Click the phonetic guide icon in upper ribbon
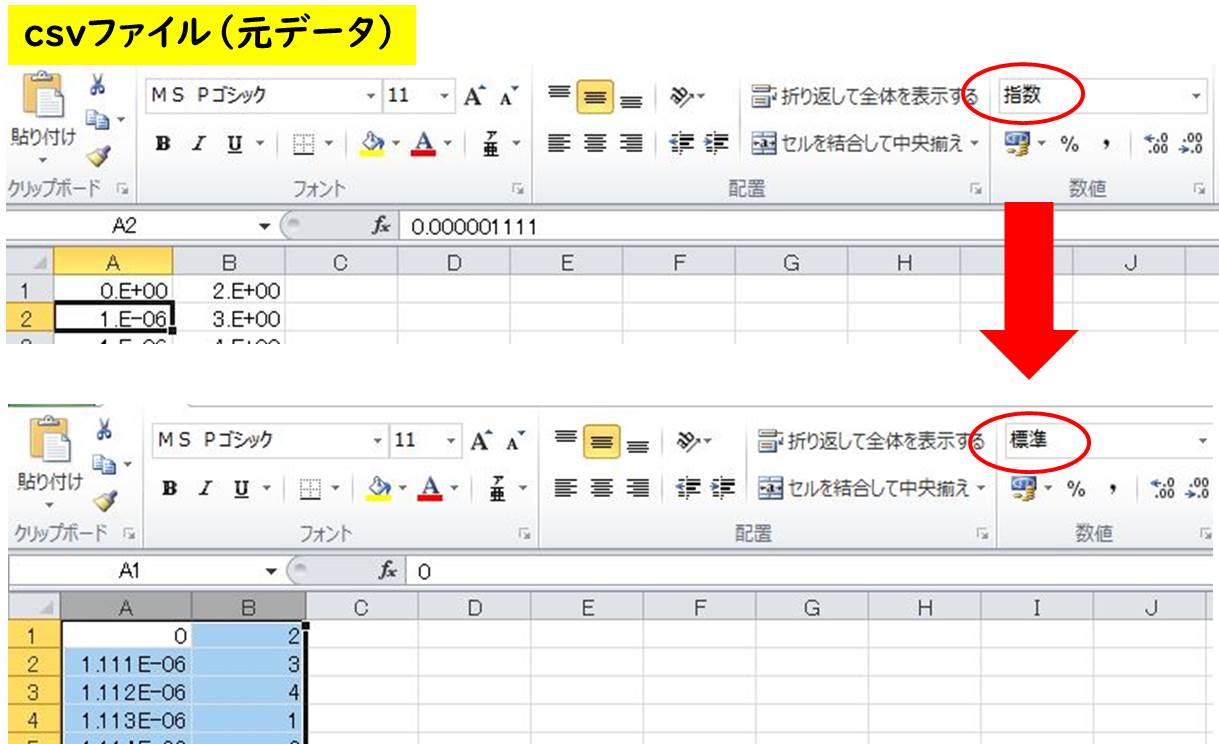Screen dimensions: 1219x744 click(x=491, y=144)
